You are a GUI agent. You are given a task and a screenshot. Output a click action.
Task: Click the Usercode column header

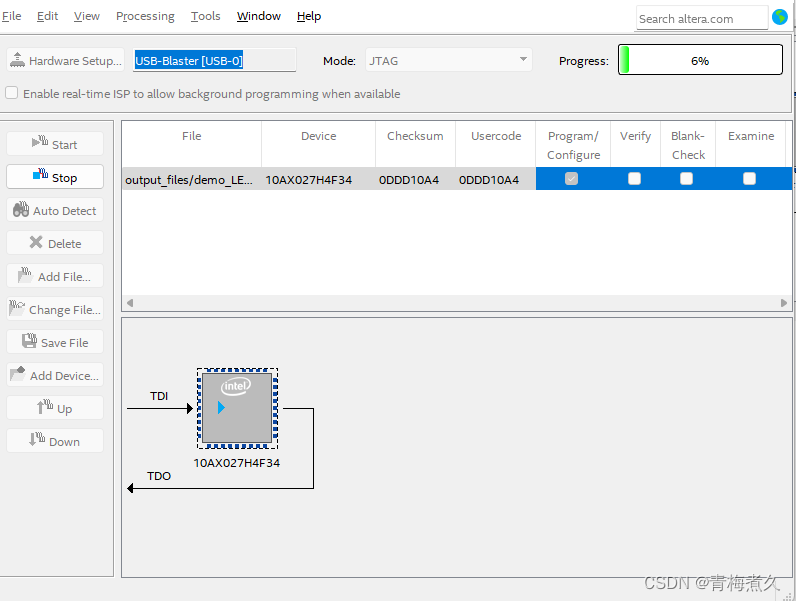coord(496,145)
